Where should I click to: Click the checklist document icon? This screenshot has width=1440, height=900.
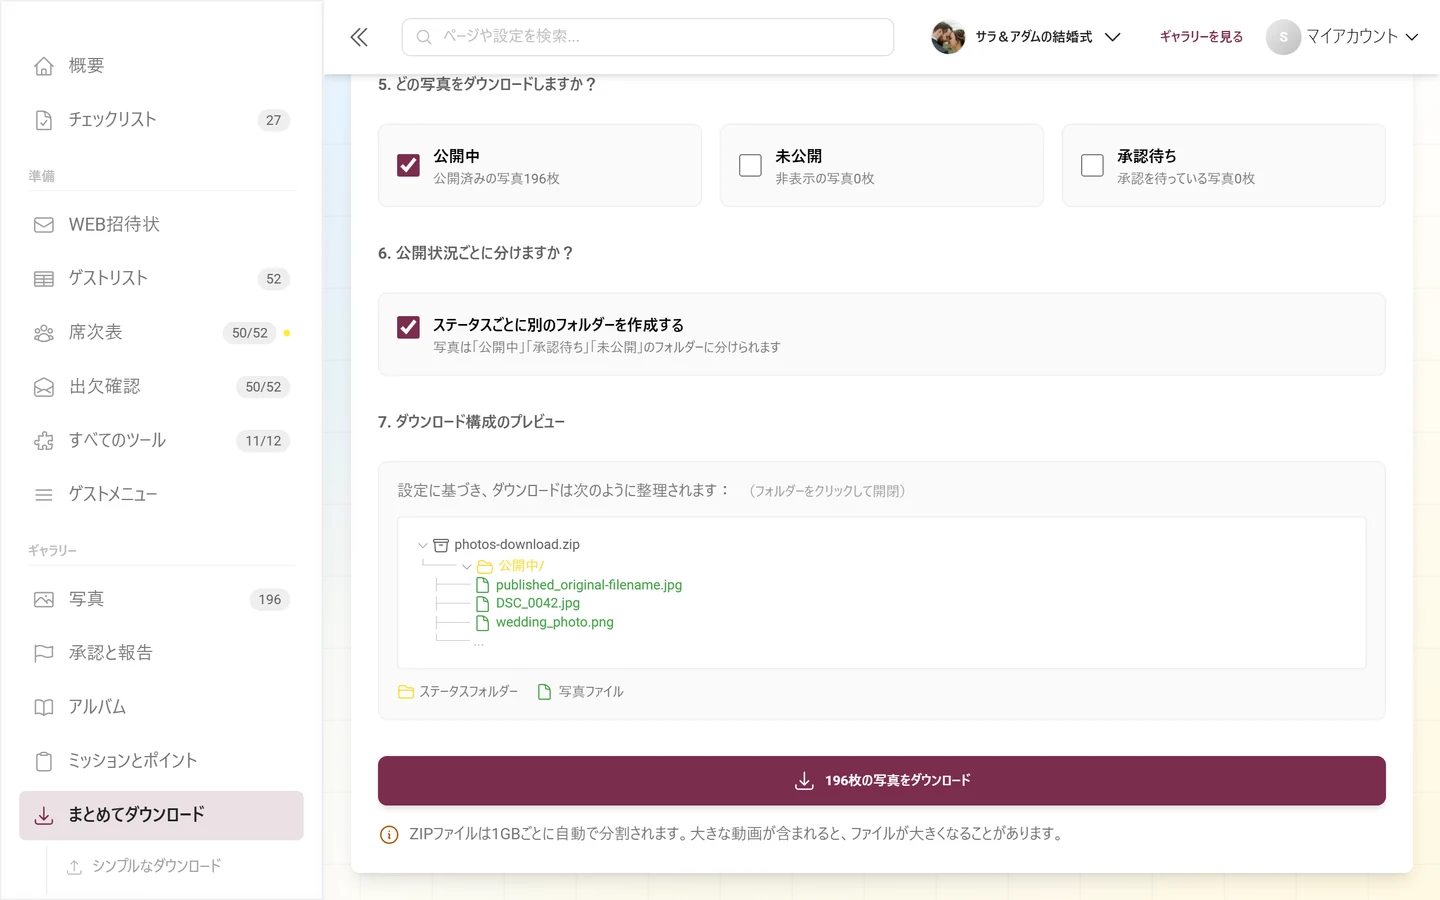pos(44,120)
